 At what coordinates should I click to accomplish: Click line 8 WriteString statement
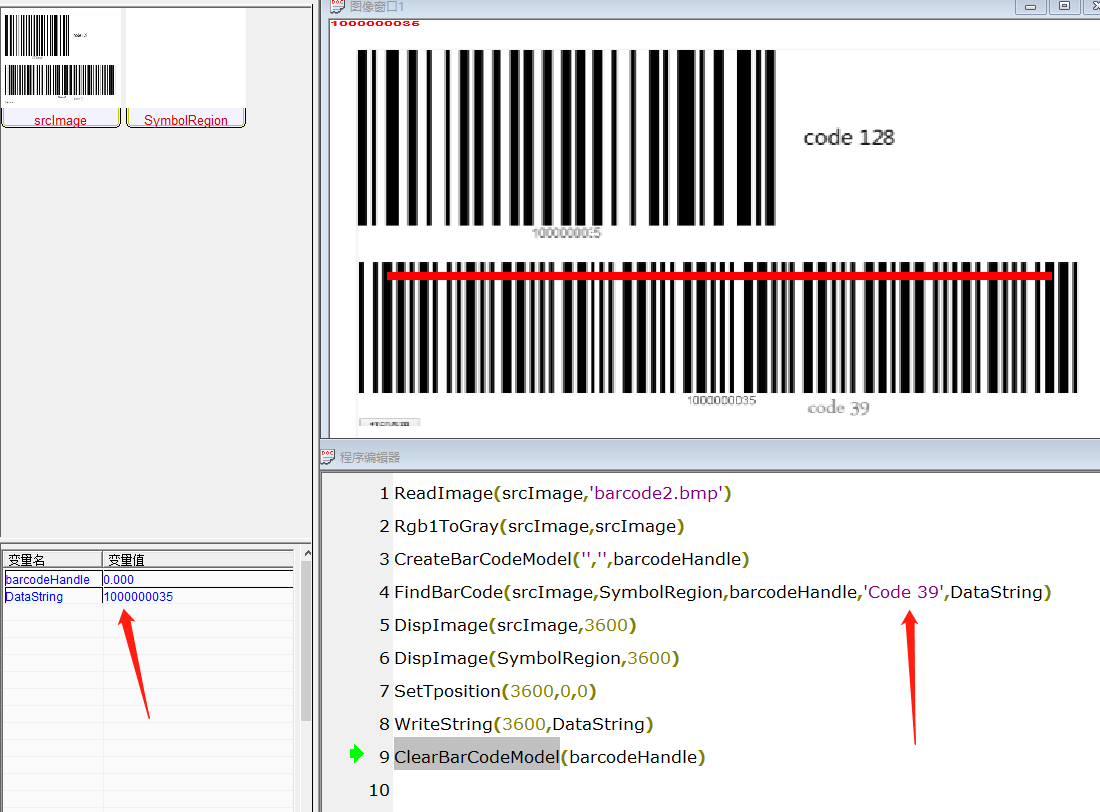coord(523,724)
